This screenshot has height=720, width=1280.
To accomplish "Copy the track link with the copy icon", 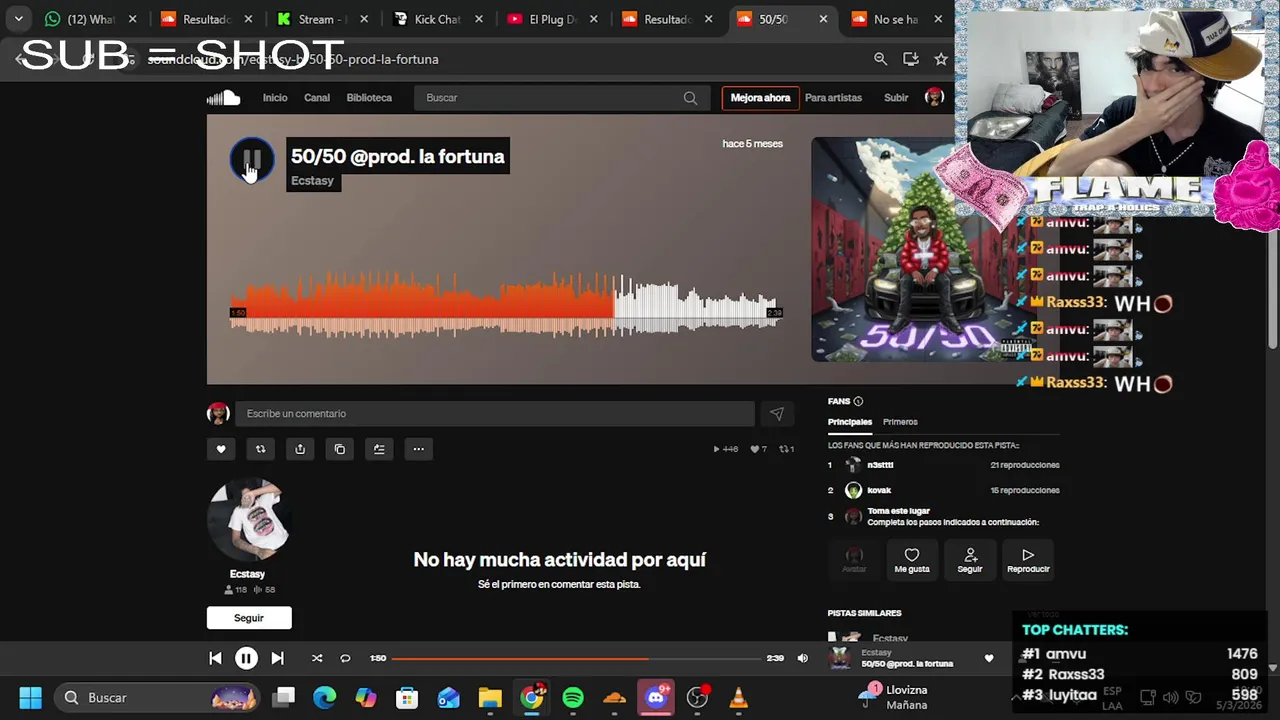I will point(340,449).
